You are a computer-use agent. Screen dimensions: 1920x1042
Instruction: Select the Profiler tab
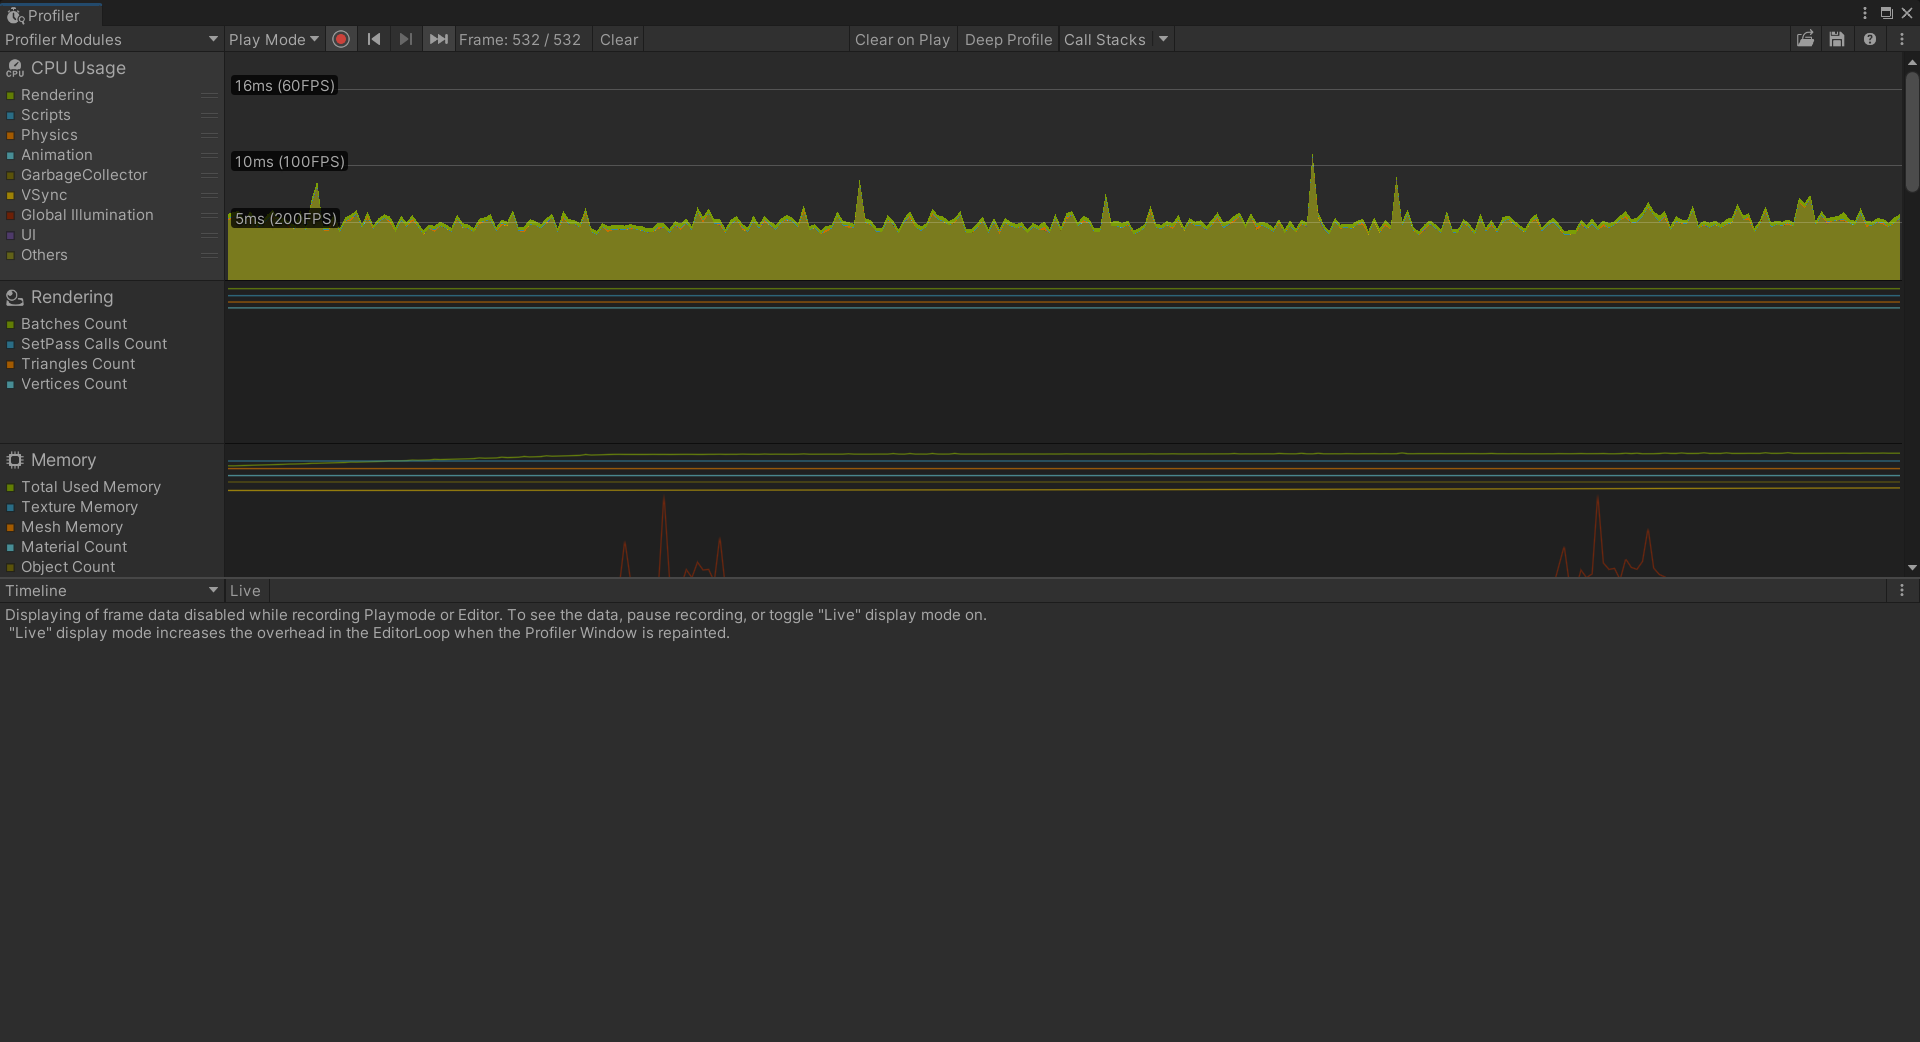pos(50,15)
